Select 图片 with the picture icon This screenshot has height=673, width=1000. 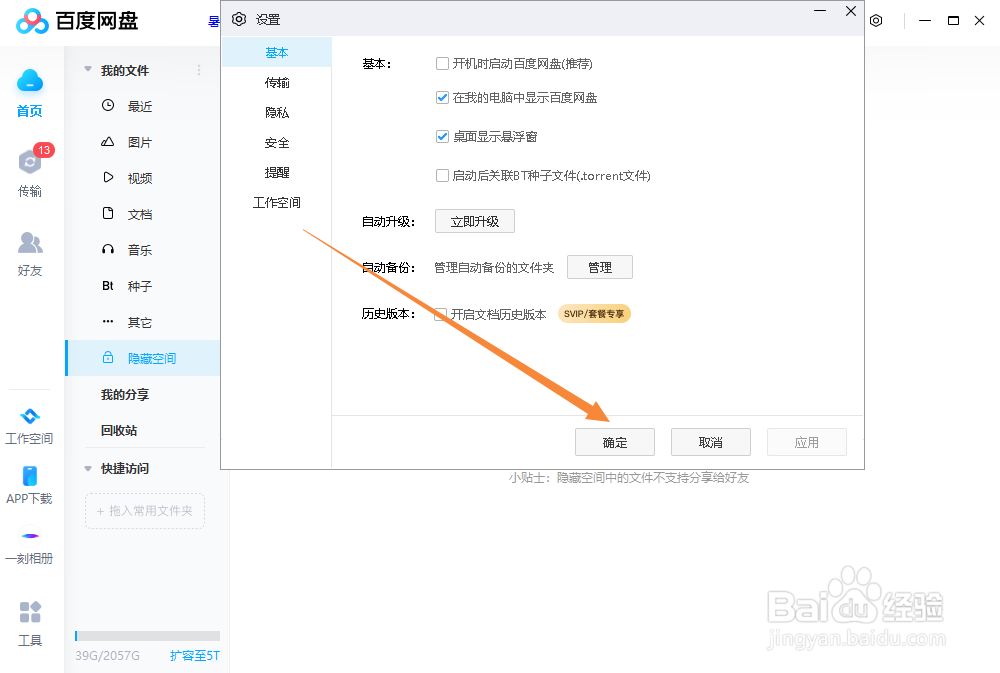coord(142,142)
